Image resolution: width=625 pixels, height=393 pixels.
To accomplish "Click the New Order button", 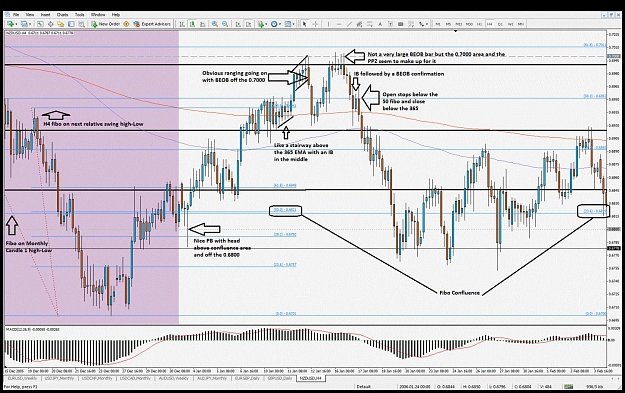I will (x=106, y=24).
